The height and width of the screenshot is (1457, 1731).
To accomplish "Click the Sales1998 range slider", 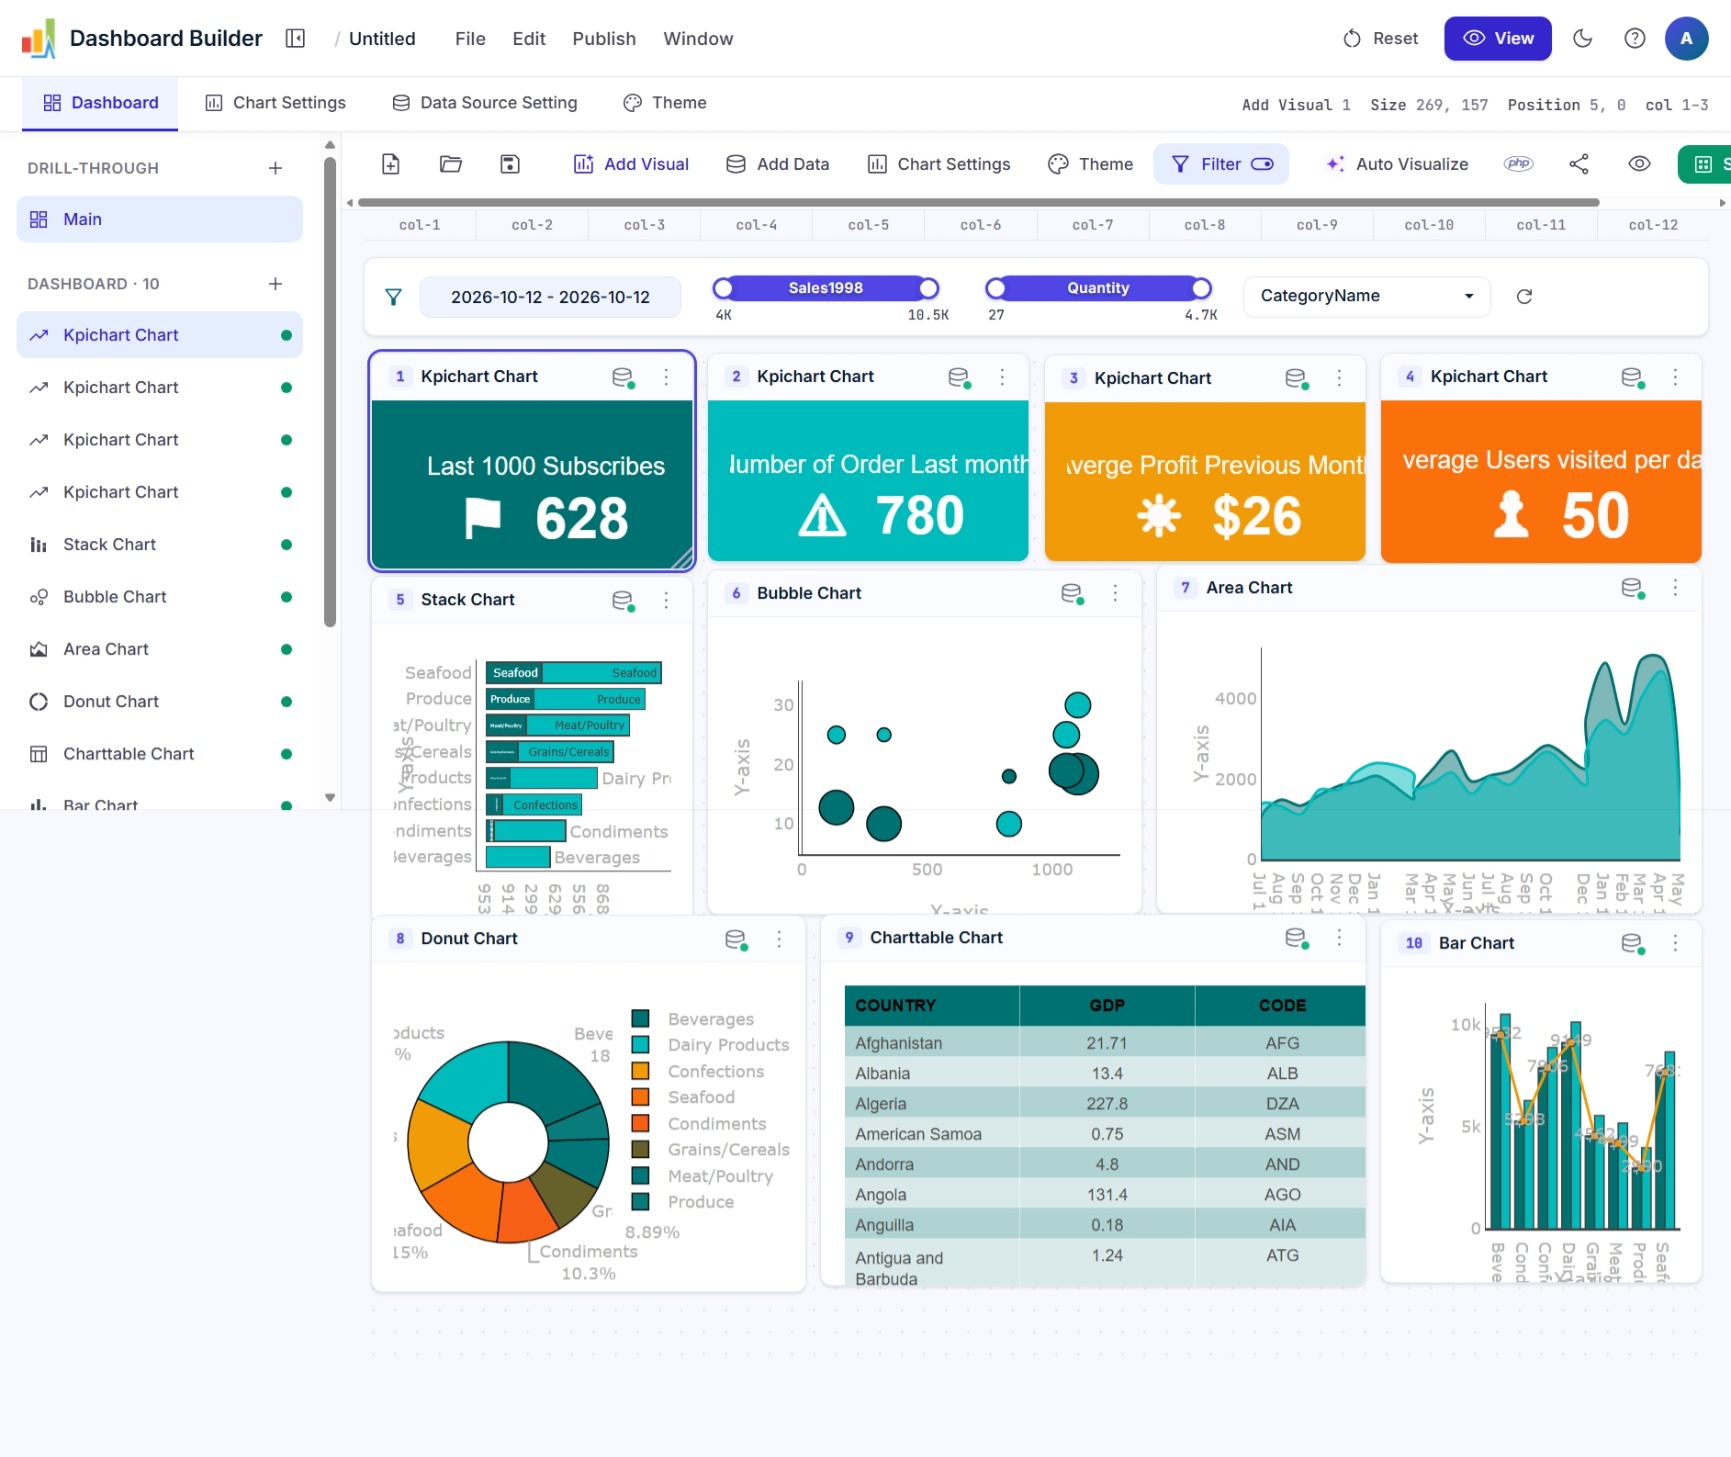I will coord(826,288).
